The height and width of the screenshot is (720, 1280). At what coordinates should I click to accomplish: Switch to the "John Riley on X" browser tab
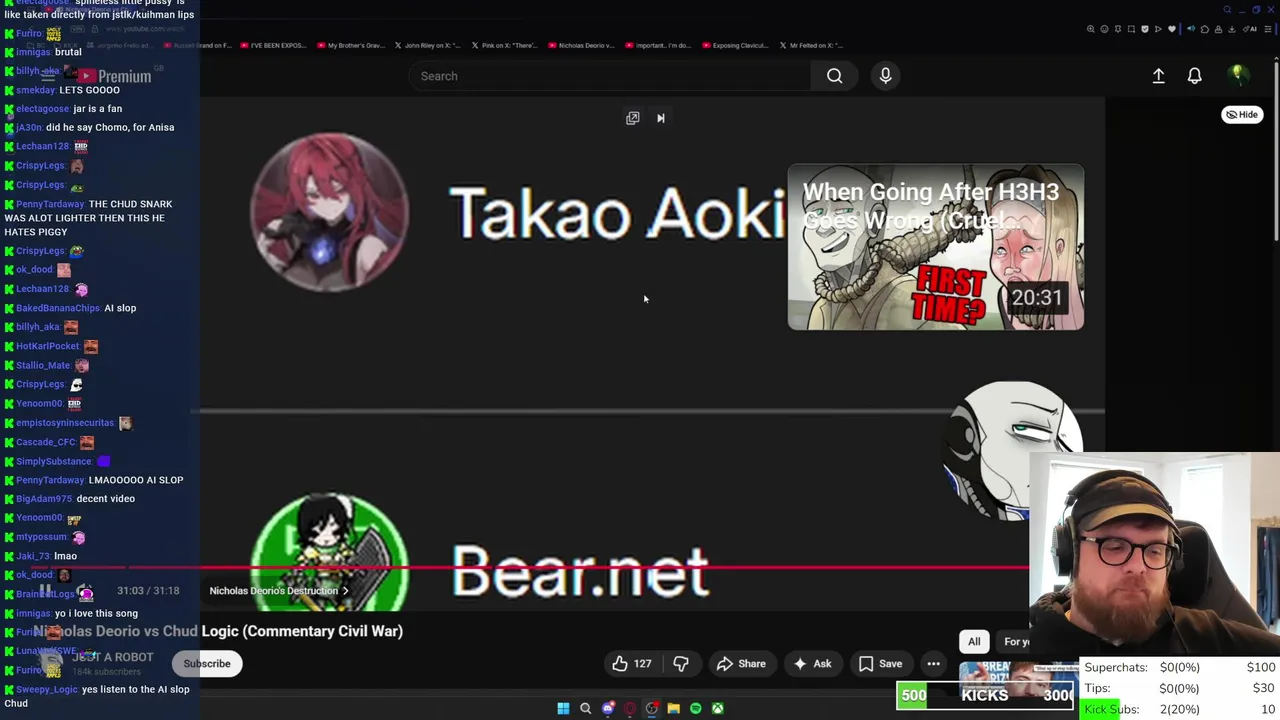pos(430,45)
